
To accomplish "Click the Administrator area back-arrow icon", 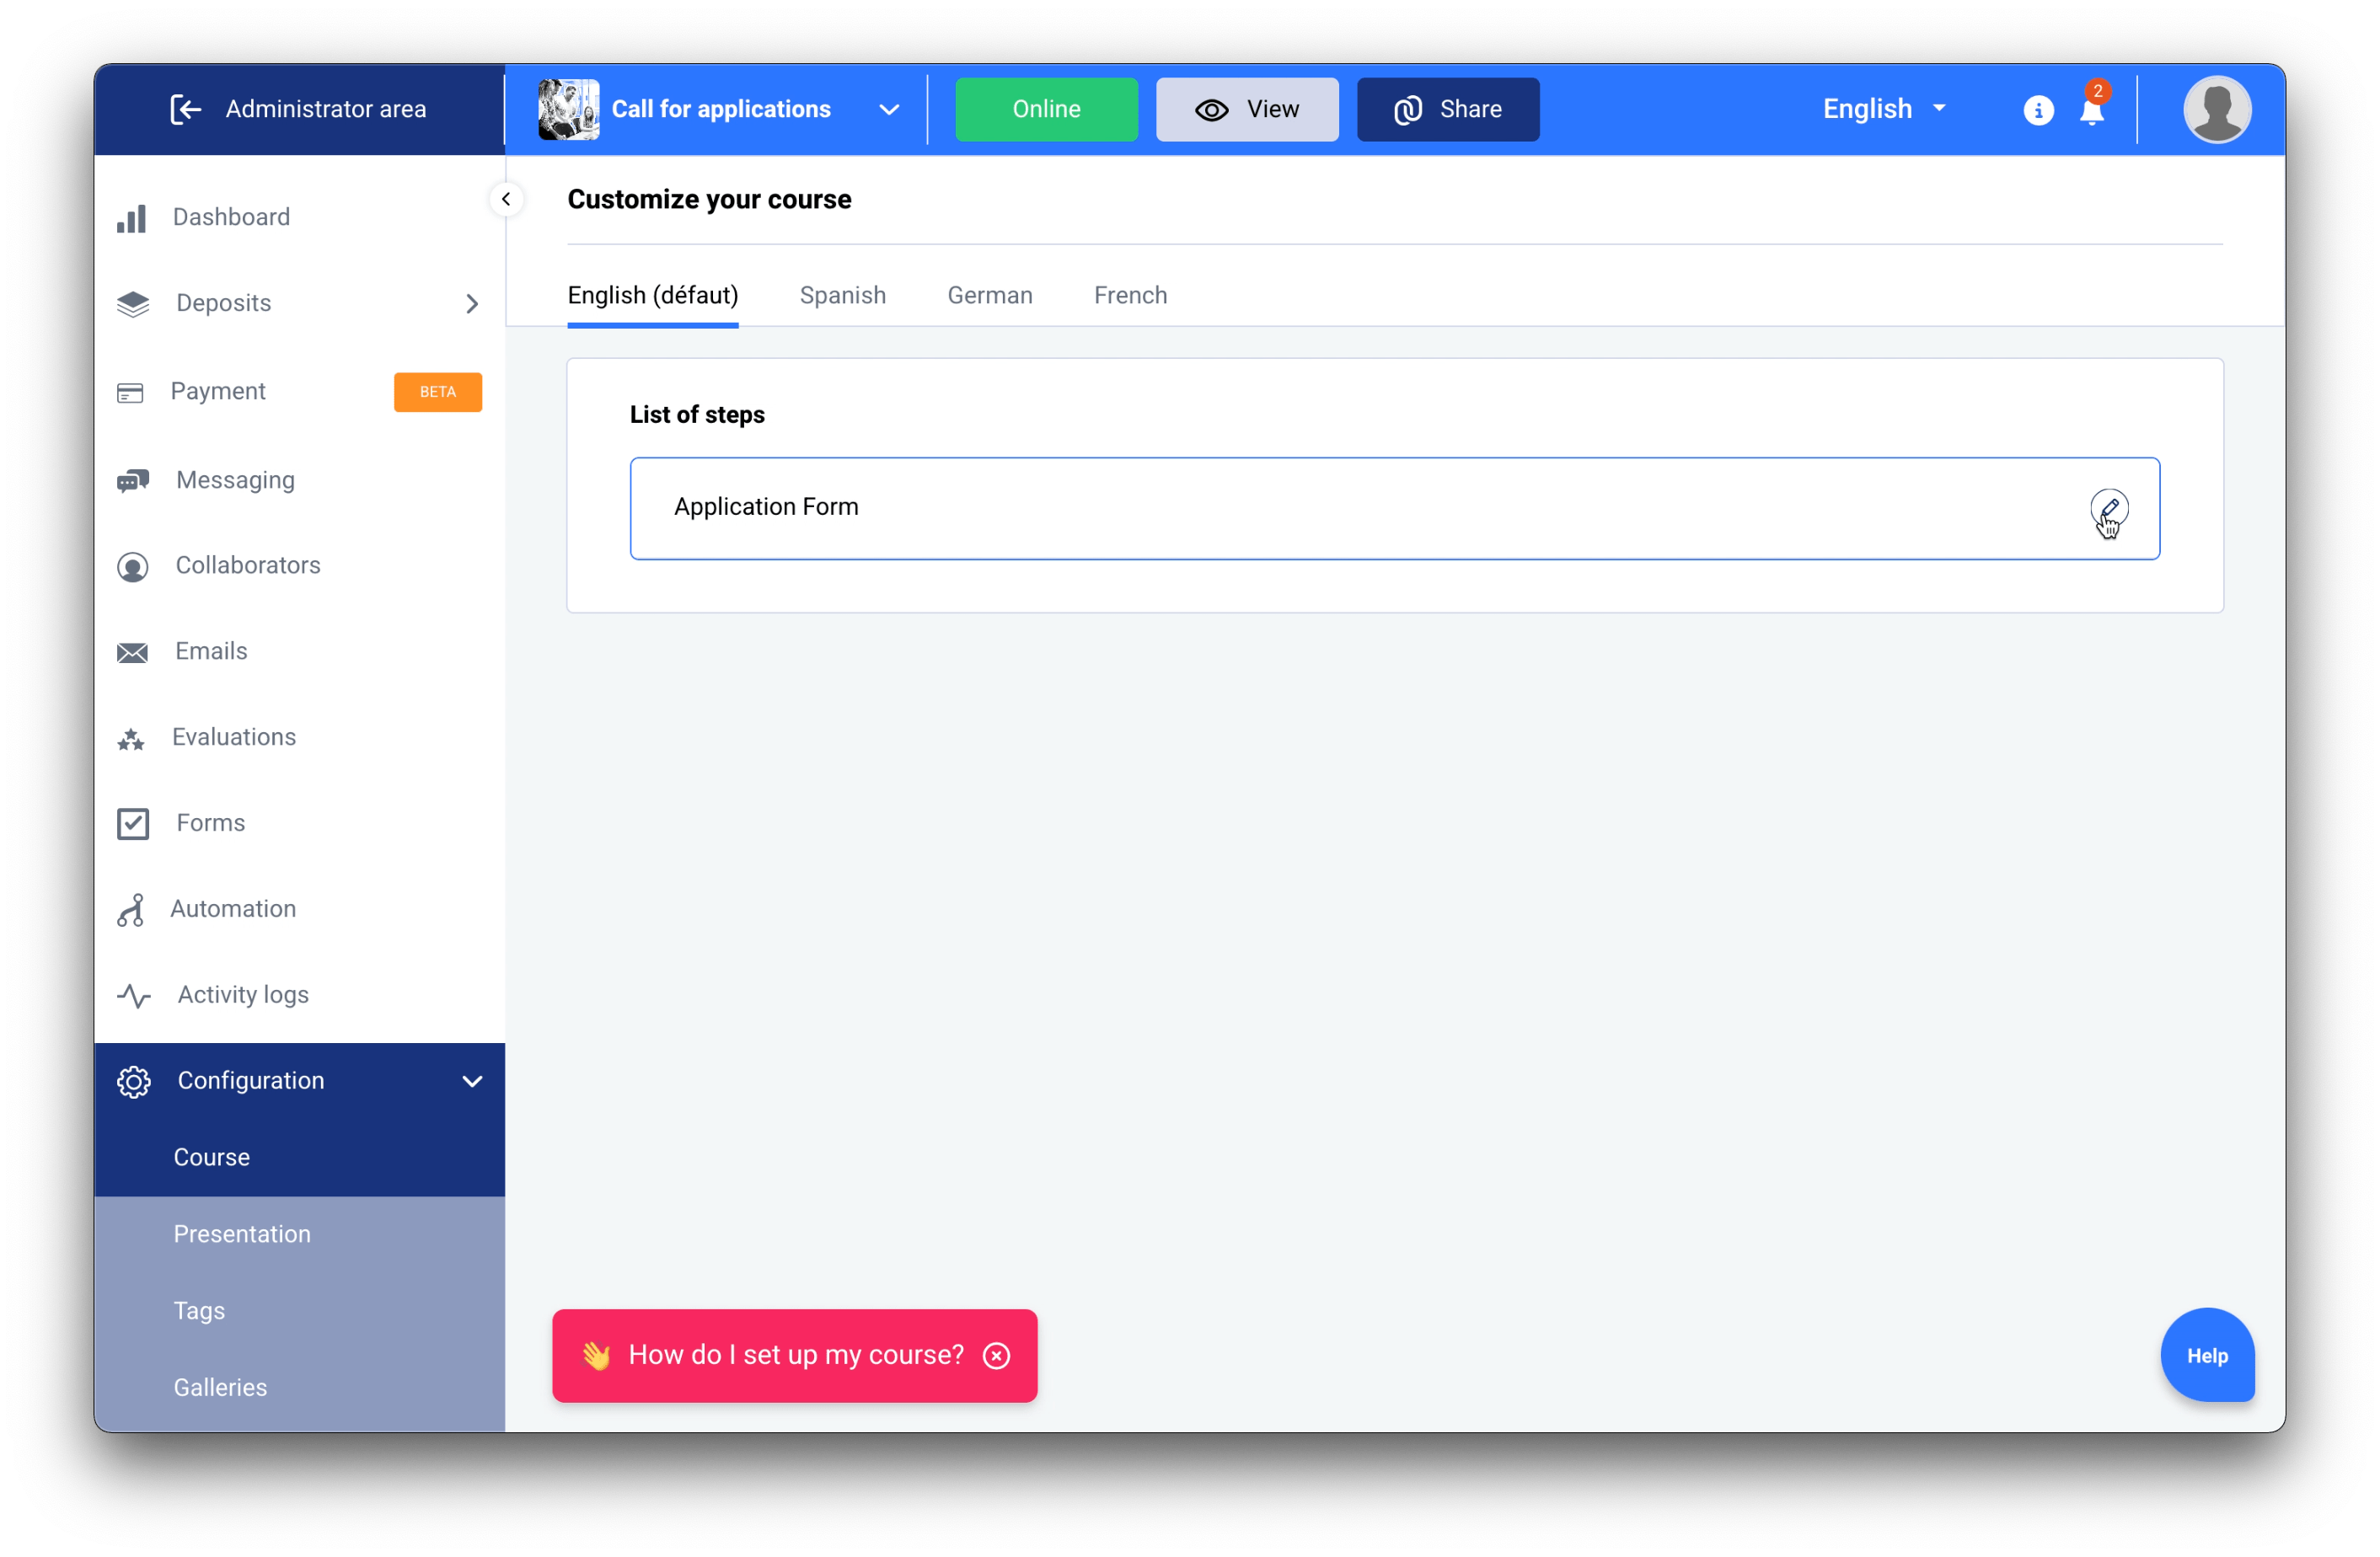I will (x=186, y=109).
